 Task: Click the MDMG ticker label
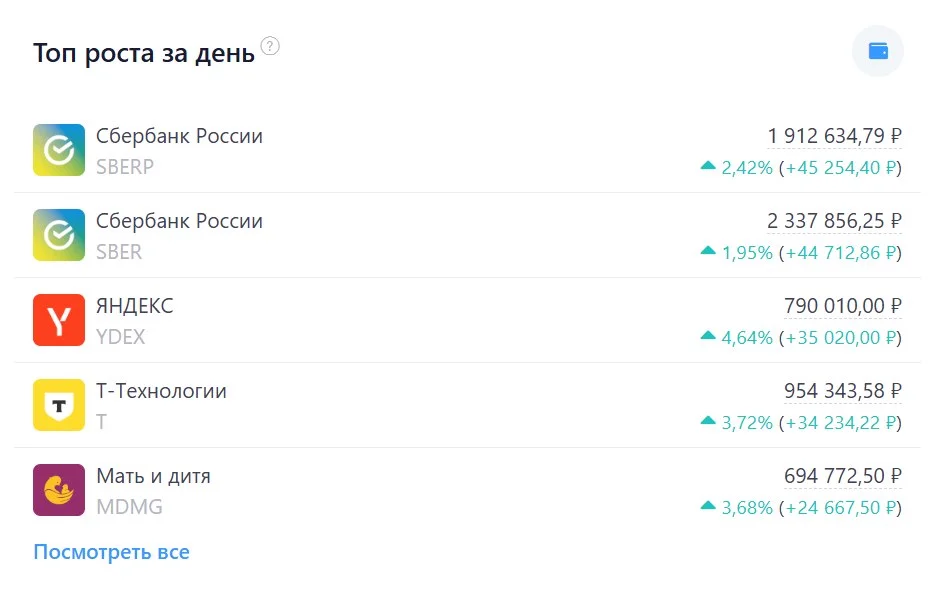[x=130, y=507]
